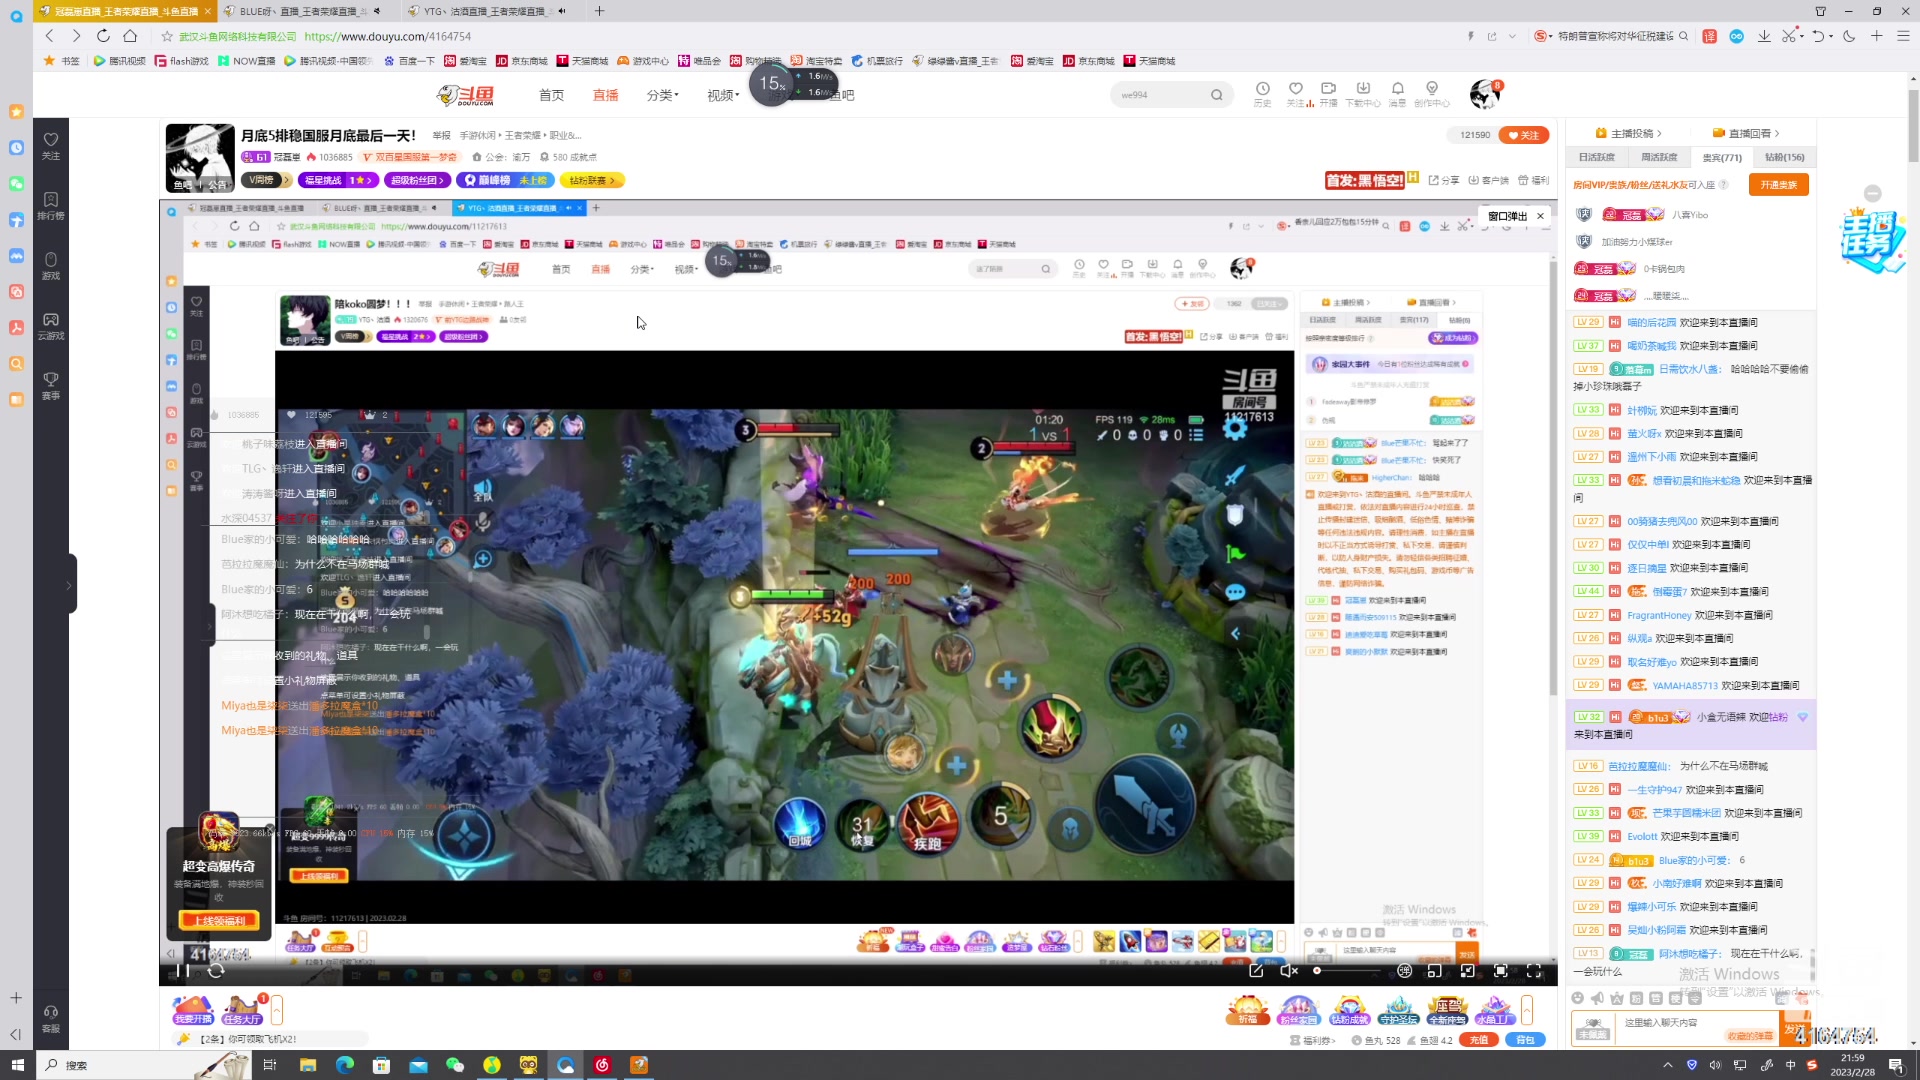Open the 任务大厅 icon below the player
The height and width of the screenshot is (1080, 1920).
242,1010
